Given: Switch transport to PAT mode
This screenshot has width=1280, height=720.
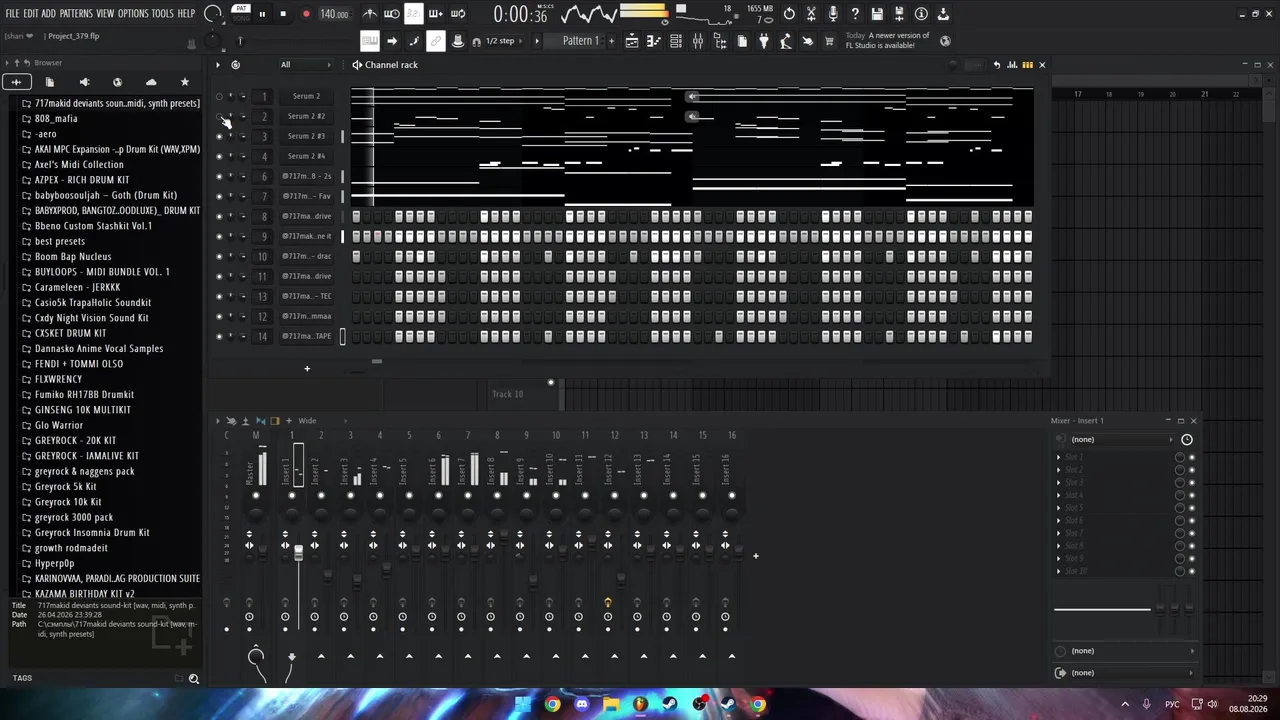Looking at the screenshot, I should pos(241,9).
